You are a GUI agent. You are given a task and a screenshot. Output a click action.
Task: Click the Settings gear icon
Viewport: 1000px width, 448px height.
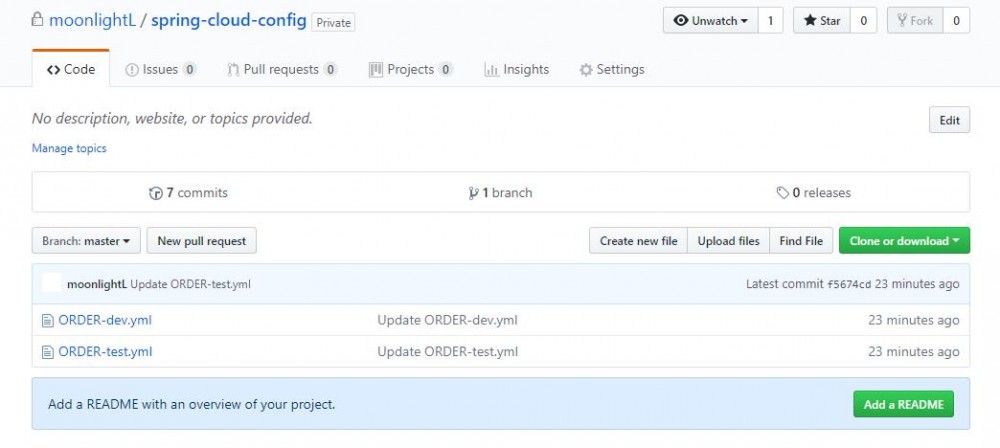click(586, 70)
